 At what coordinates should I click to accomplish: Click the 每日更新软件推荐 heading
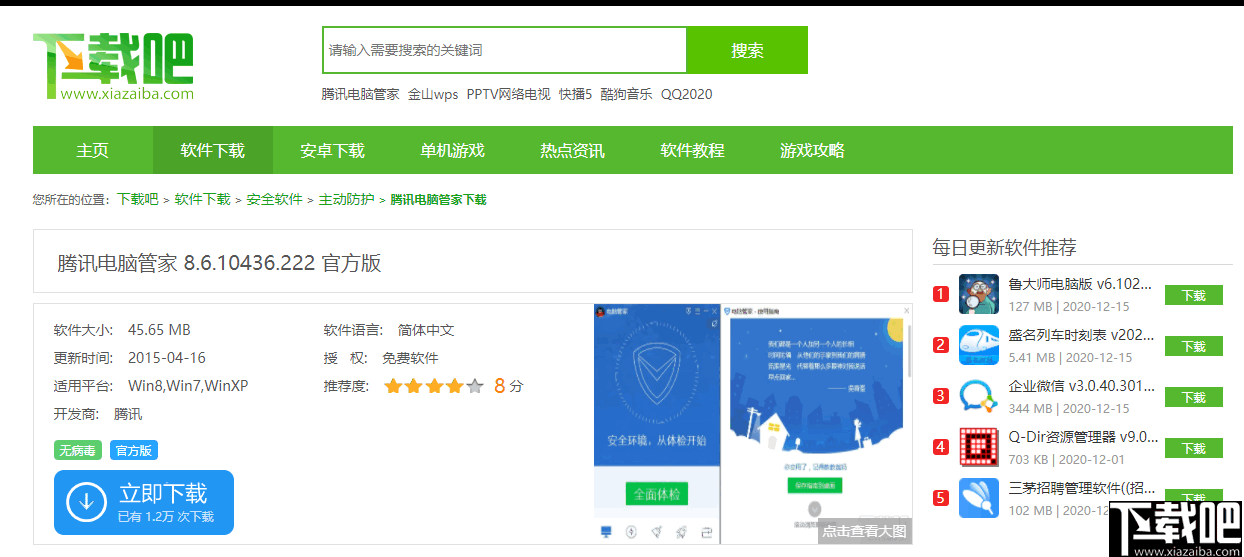point(1004,247)
